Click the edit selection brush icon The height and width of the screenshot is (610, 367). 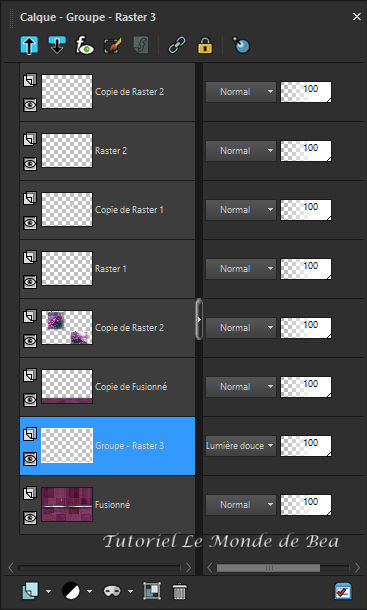(x=113, y=46)
